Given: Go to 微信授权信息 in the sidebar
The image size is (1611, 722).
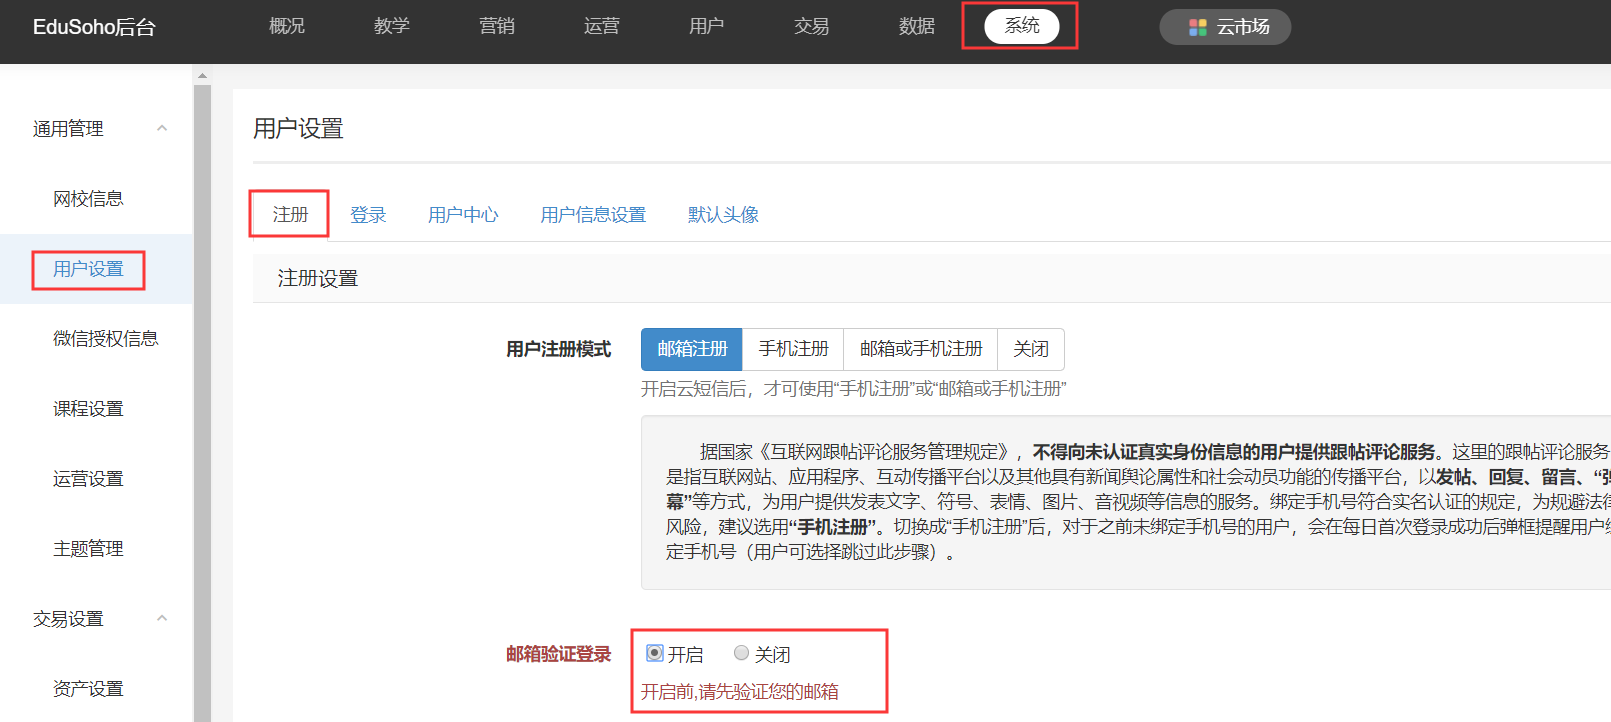Looking at the screenshot, I should (x=105, y=339).
